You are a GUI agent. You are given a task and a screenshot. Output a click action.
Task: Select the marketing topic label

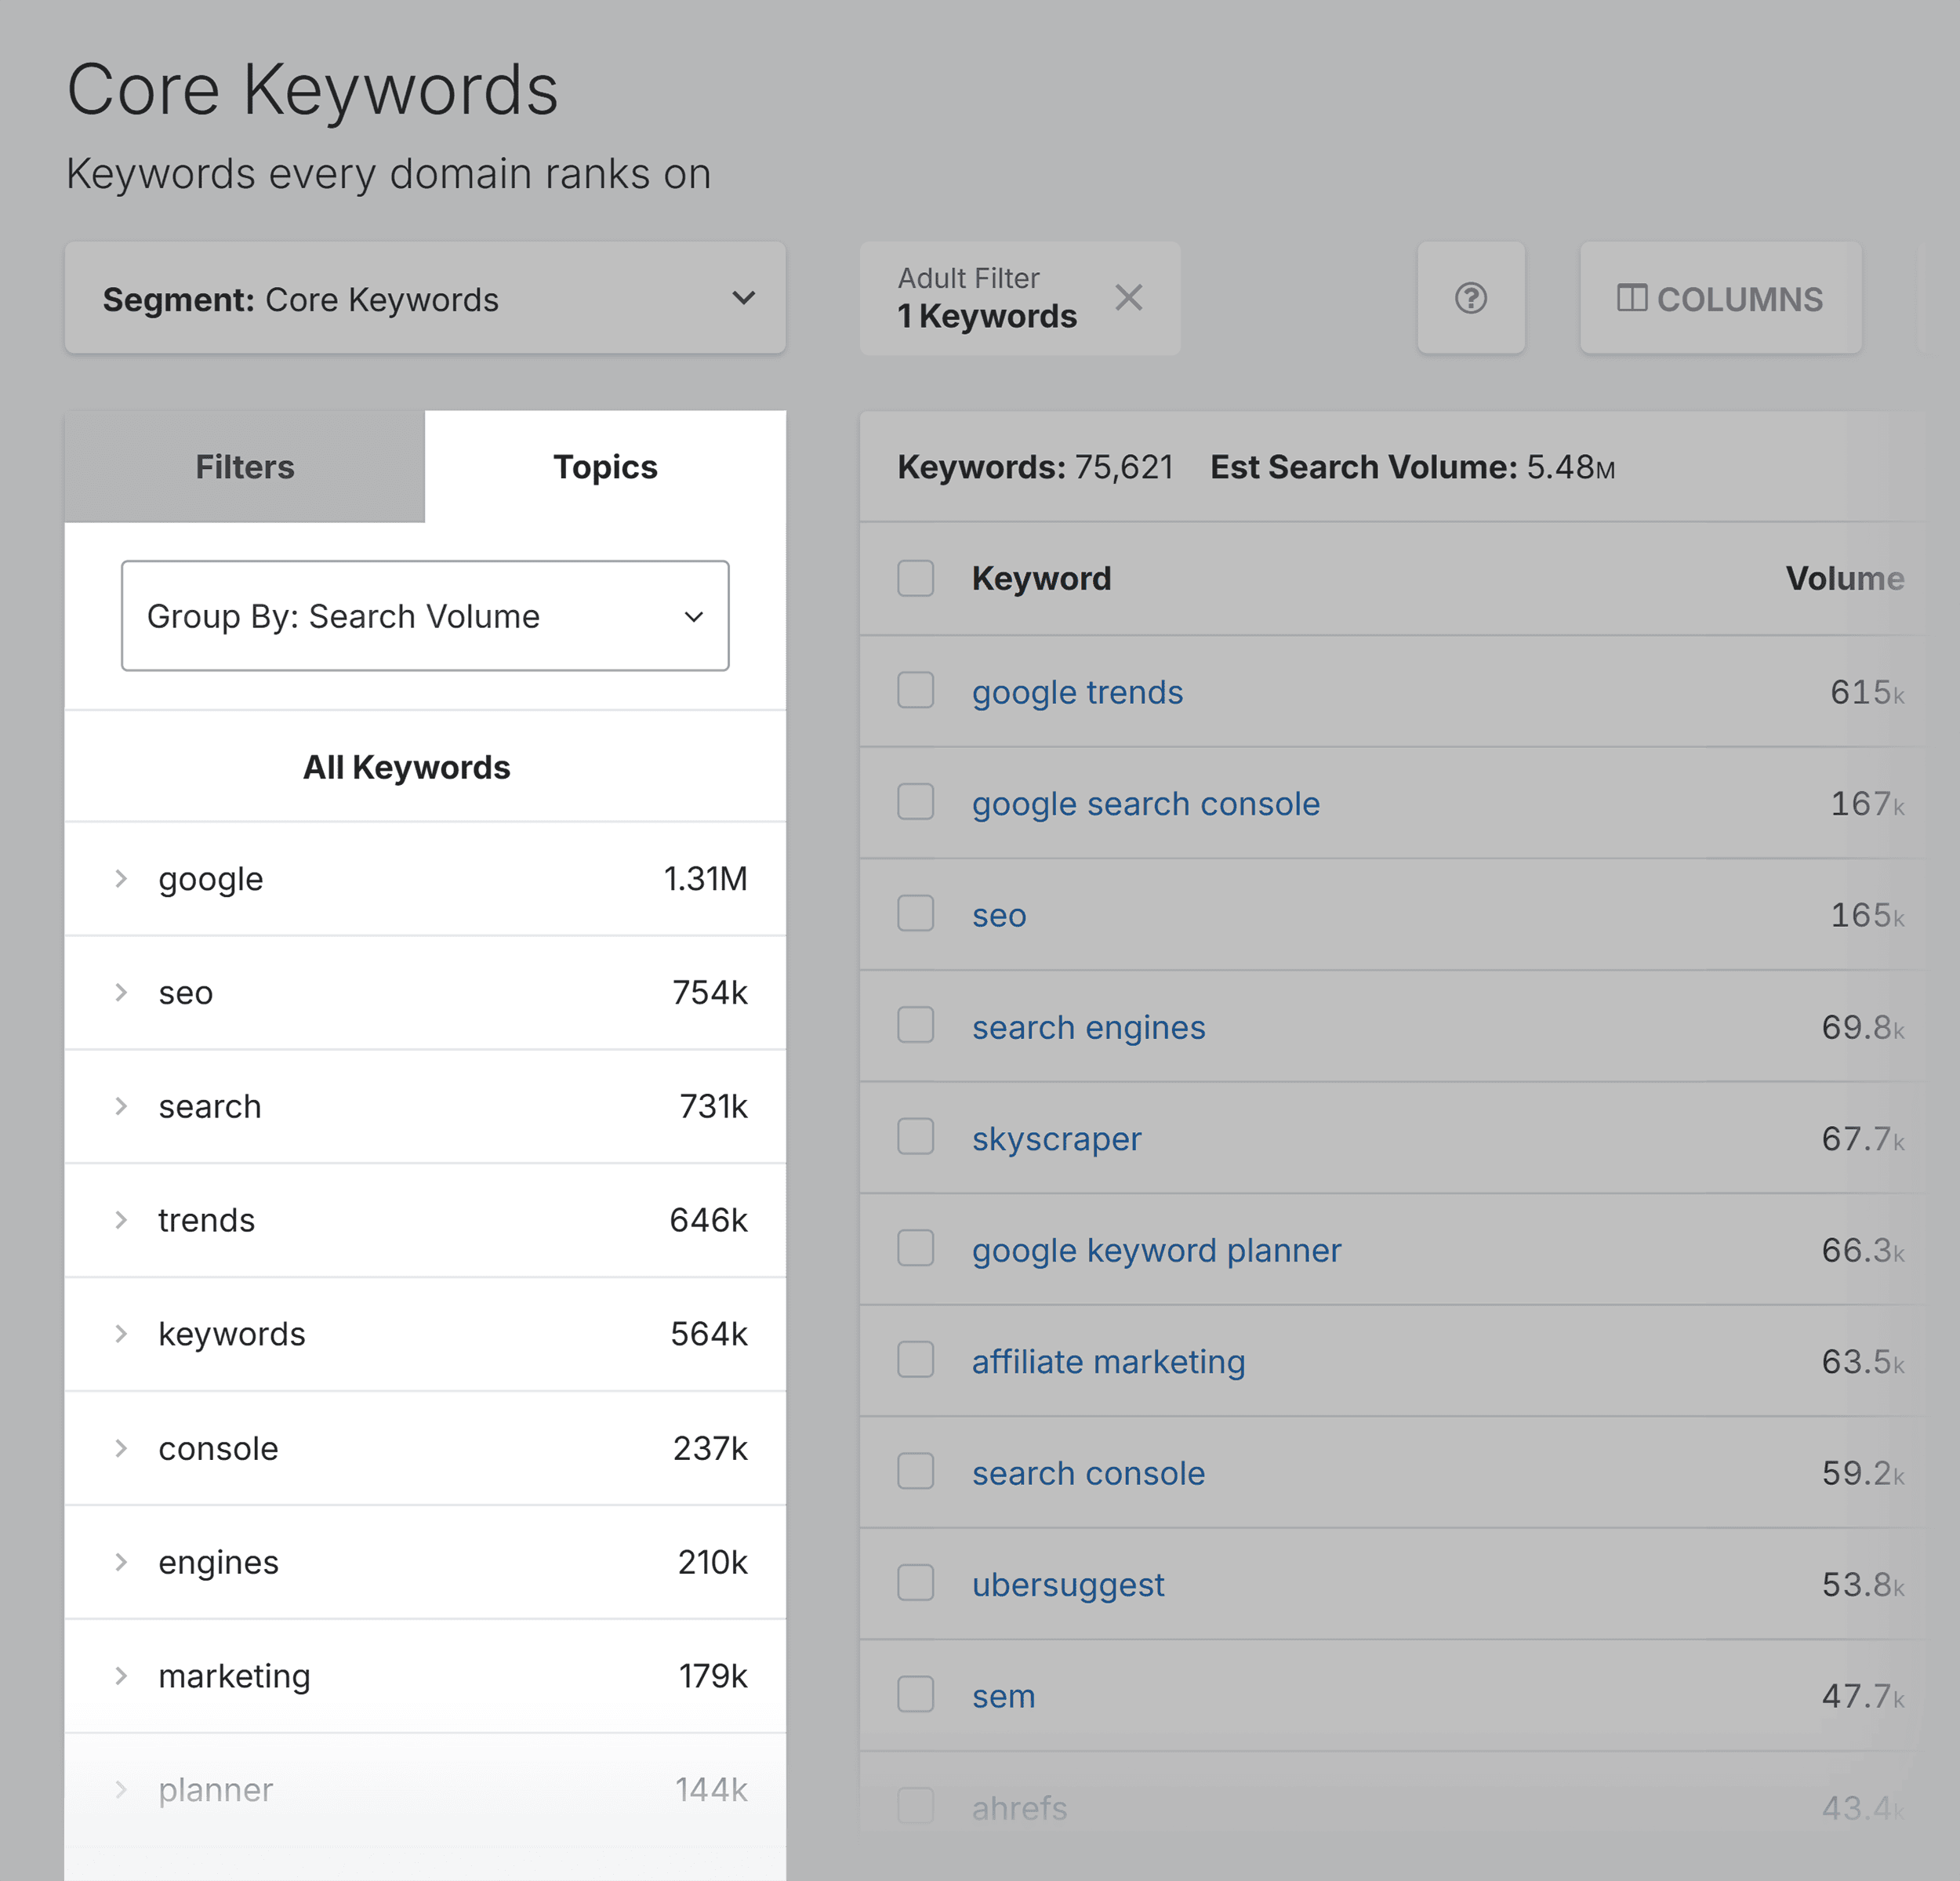point(234,1676)
